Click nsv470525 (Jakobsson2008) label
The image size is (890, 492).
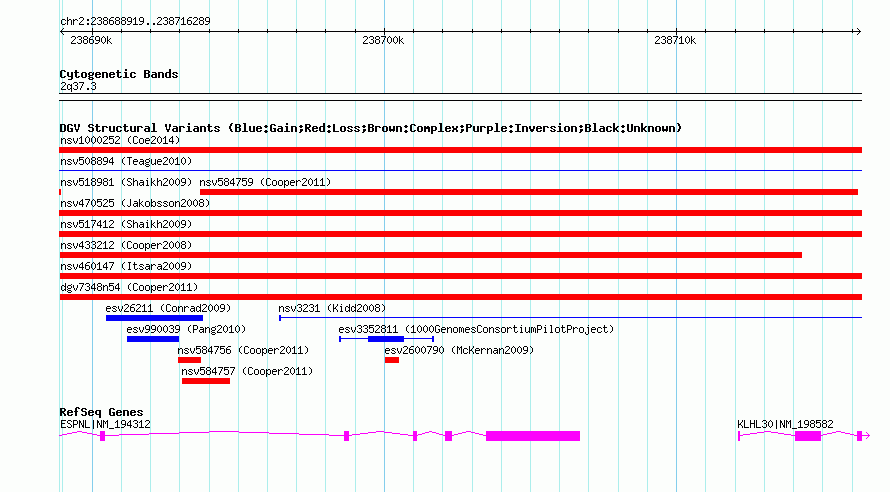135,203
